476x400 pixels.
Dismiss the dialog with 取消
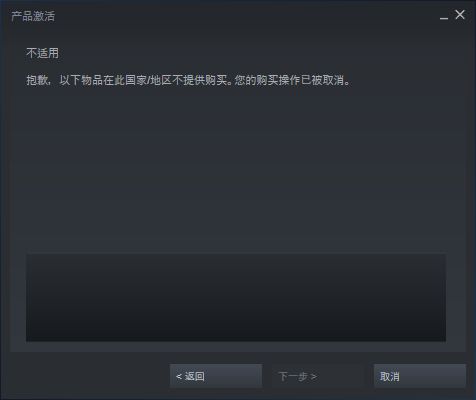click(420, 376)
